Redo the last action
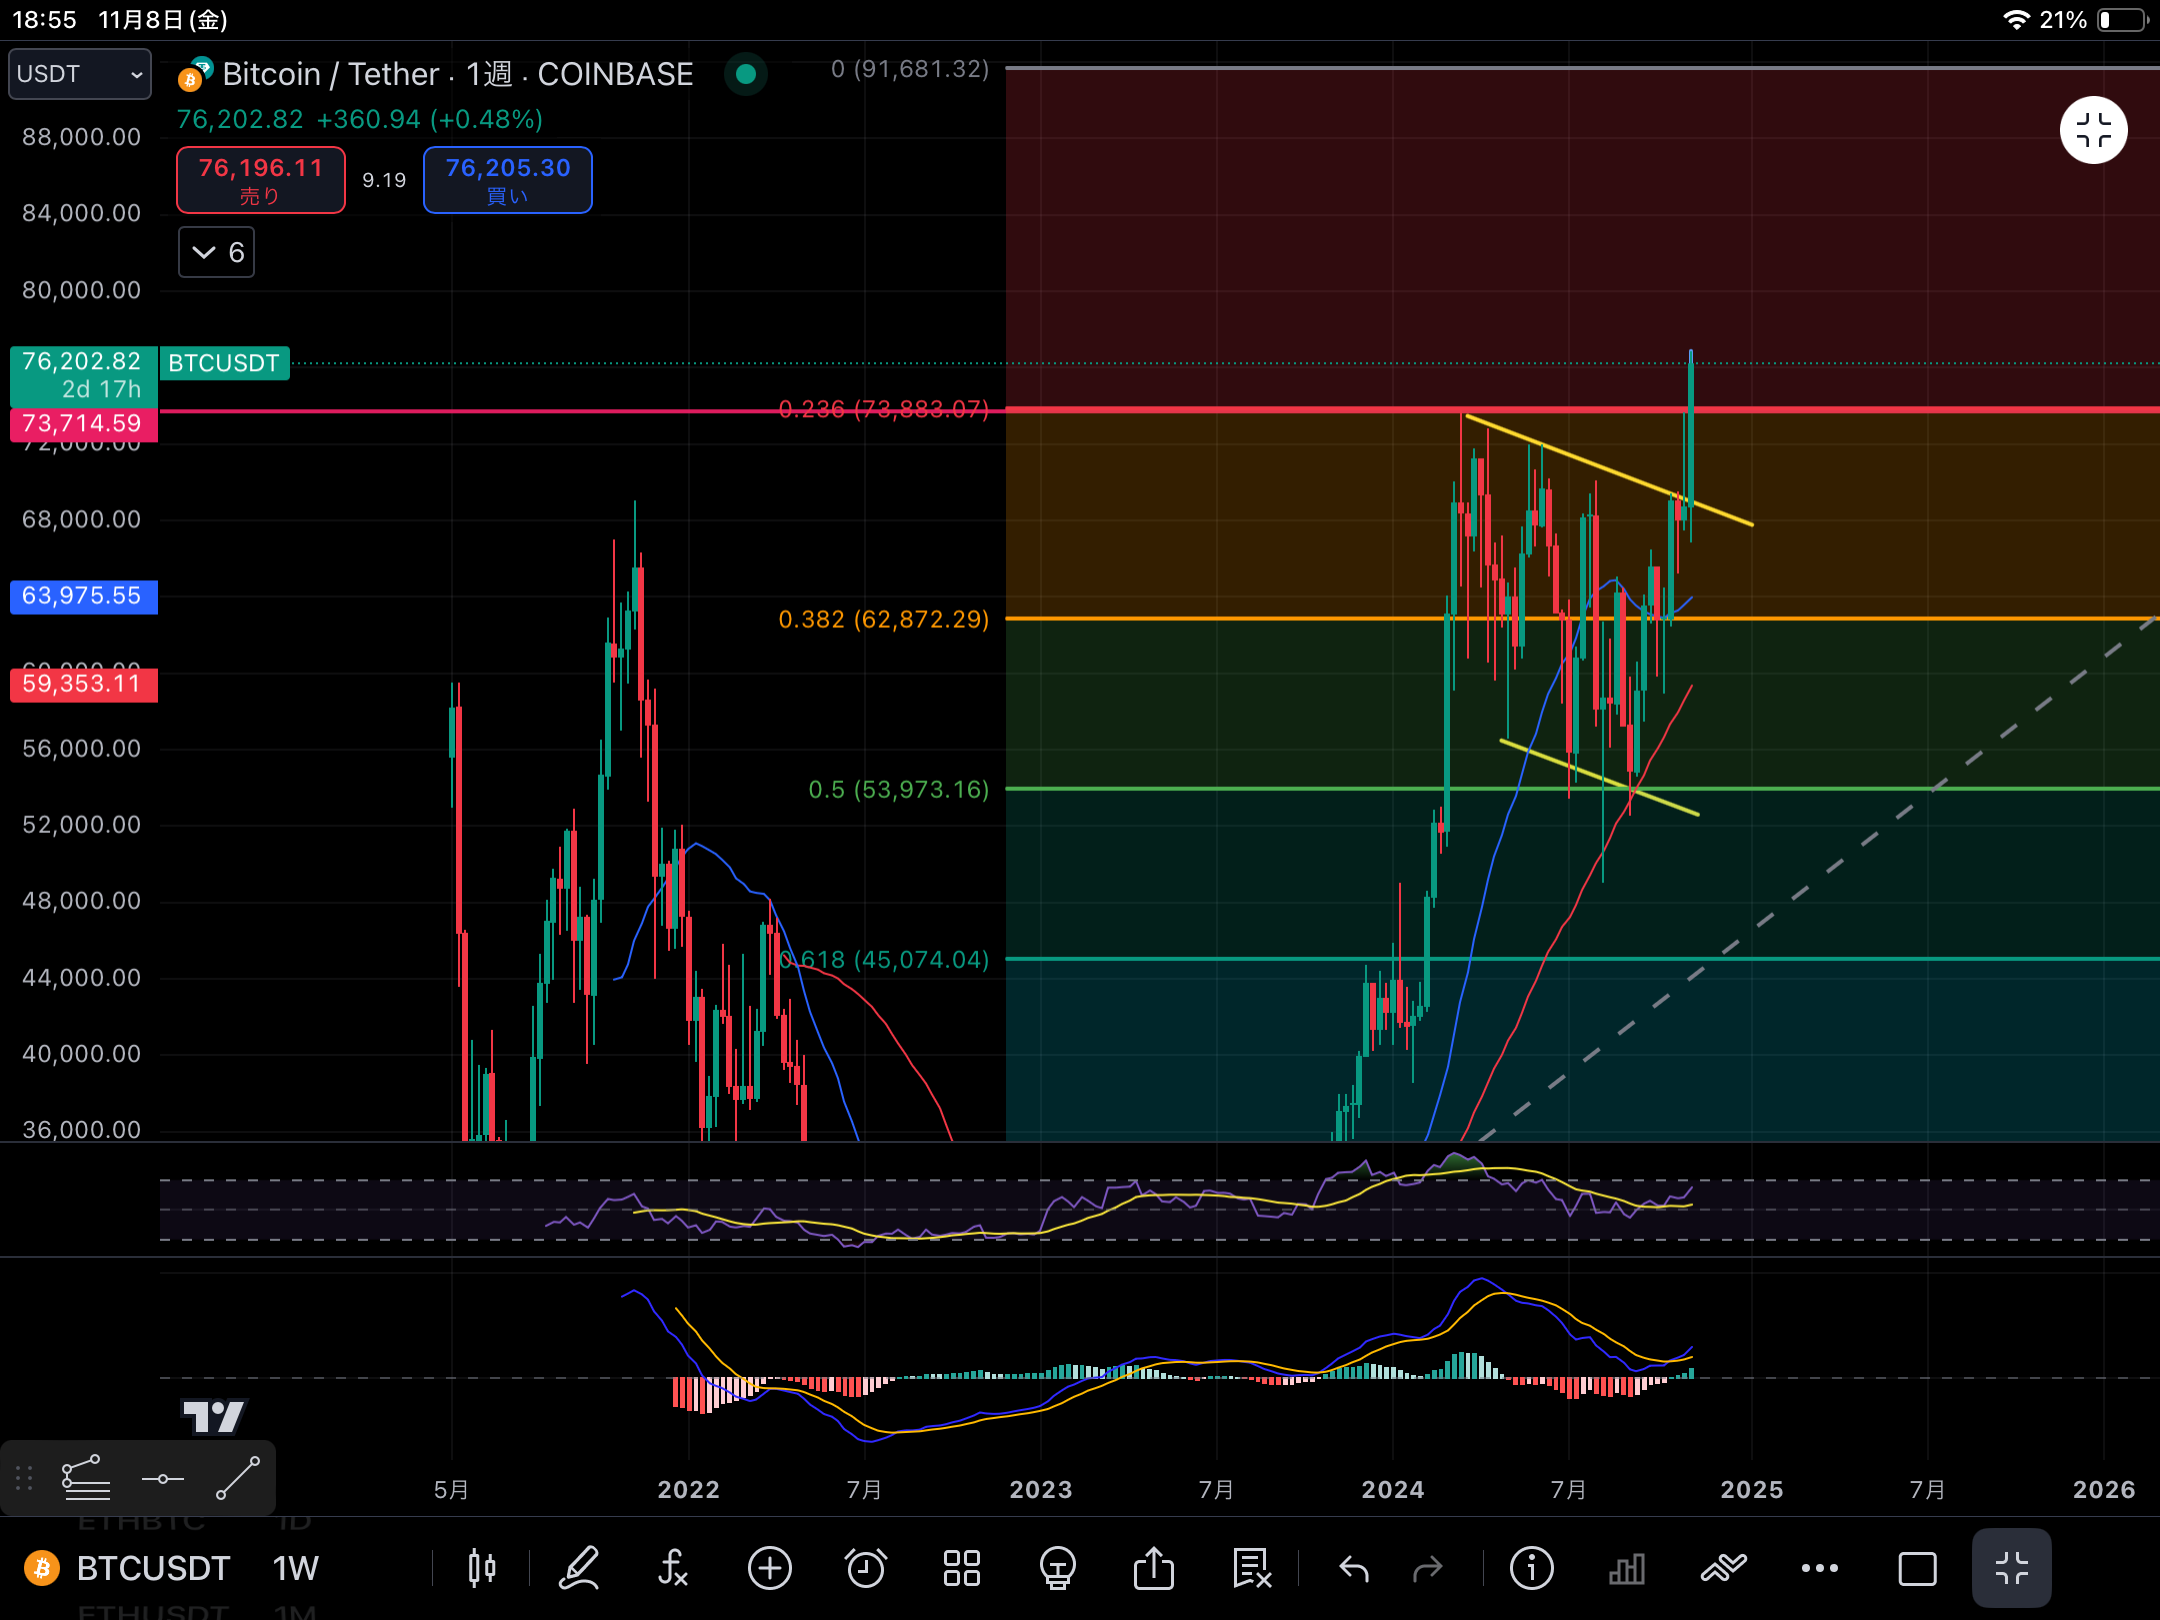This screenshot has height=1620, width=2160. 1428,1568
